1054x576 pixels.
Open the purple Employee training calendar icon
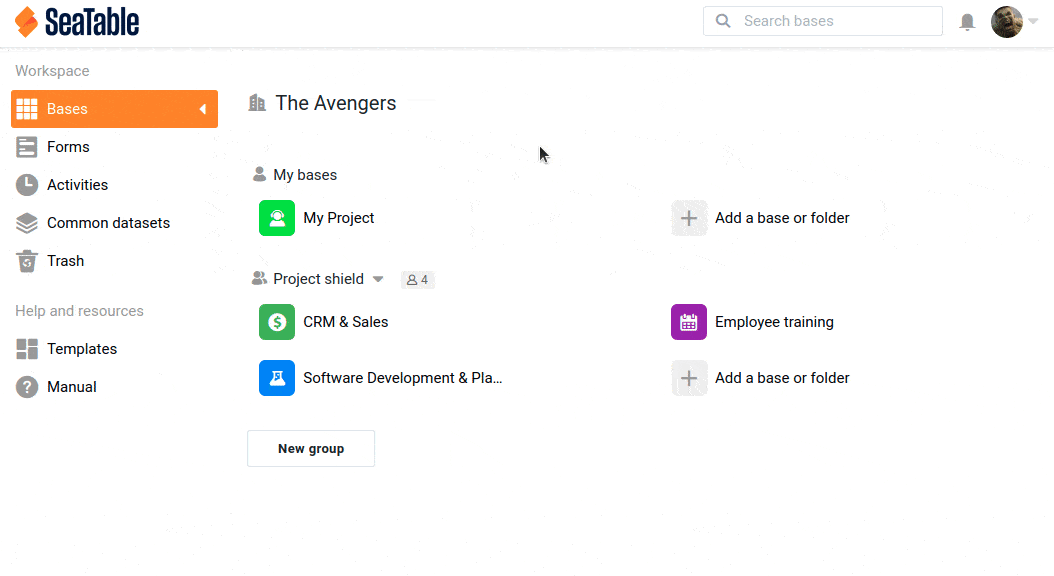pyautogui.click(x=689, y=322)
